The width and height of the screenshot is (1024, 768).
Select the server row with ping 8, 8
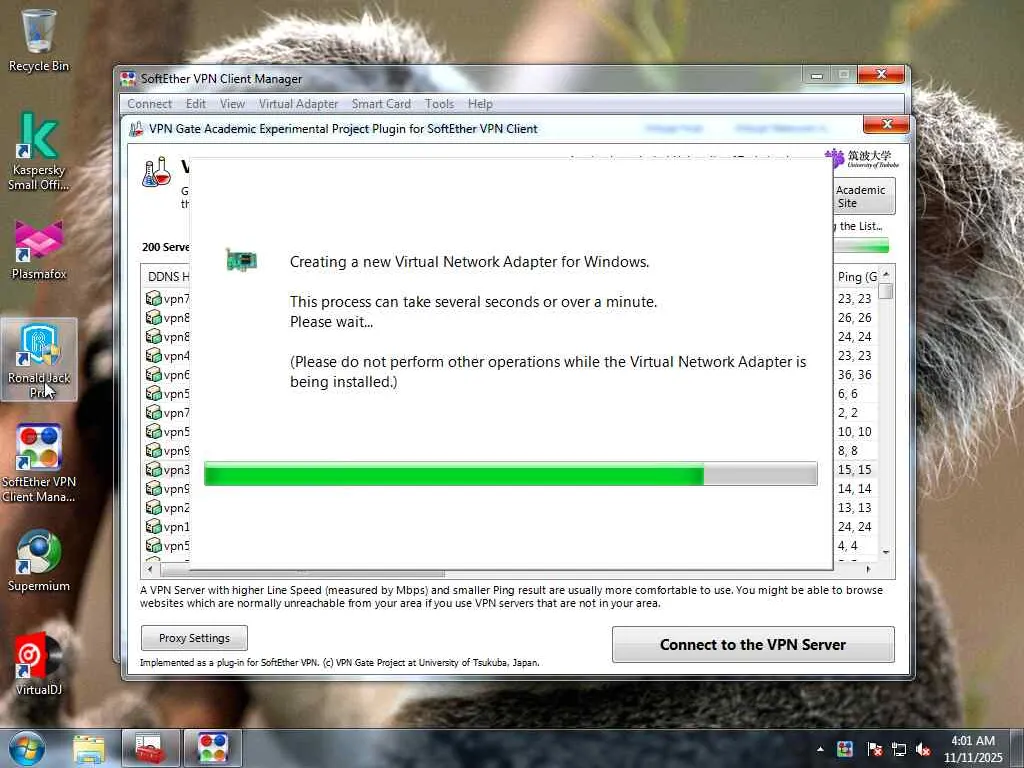point(855,451)
